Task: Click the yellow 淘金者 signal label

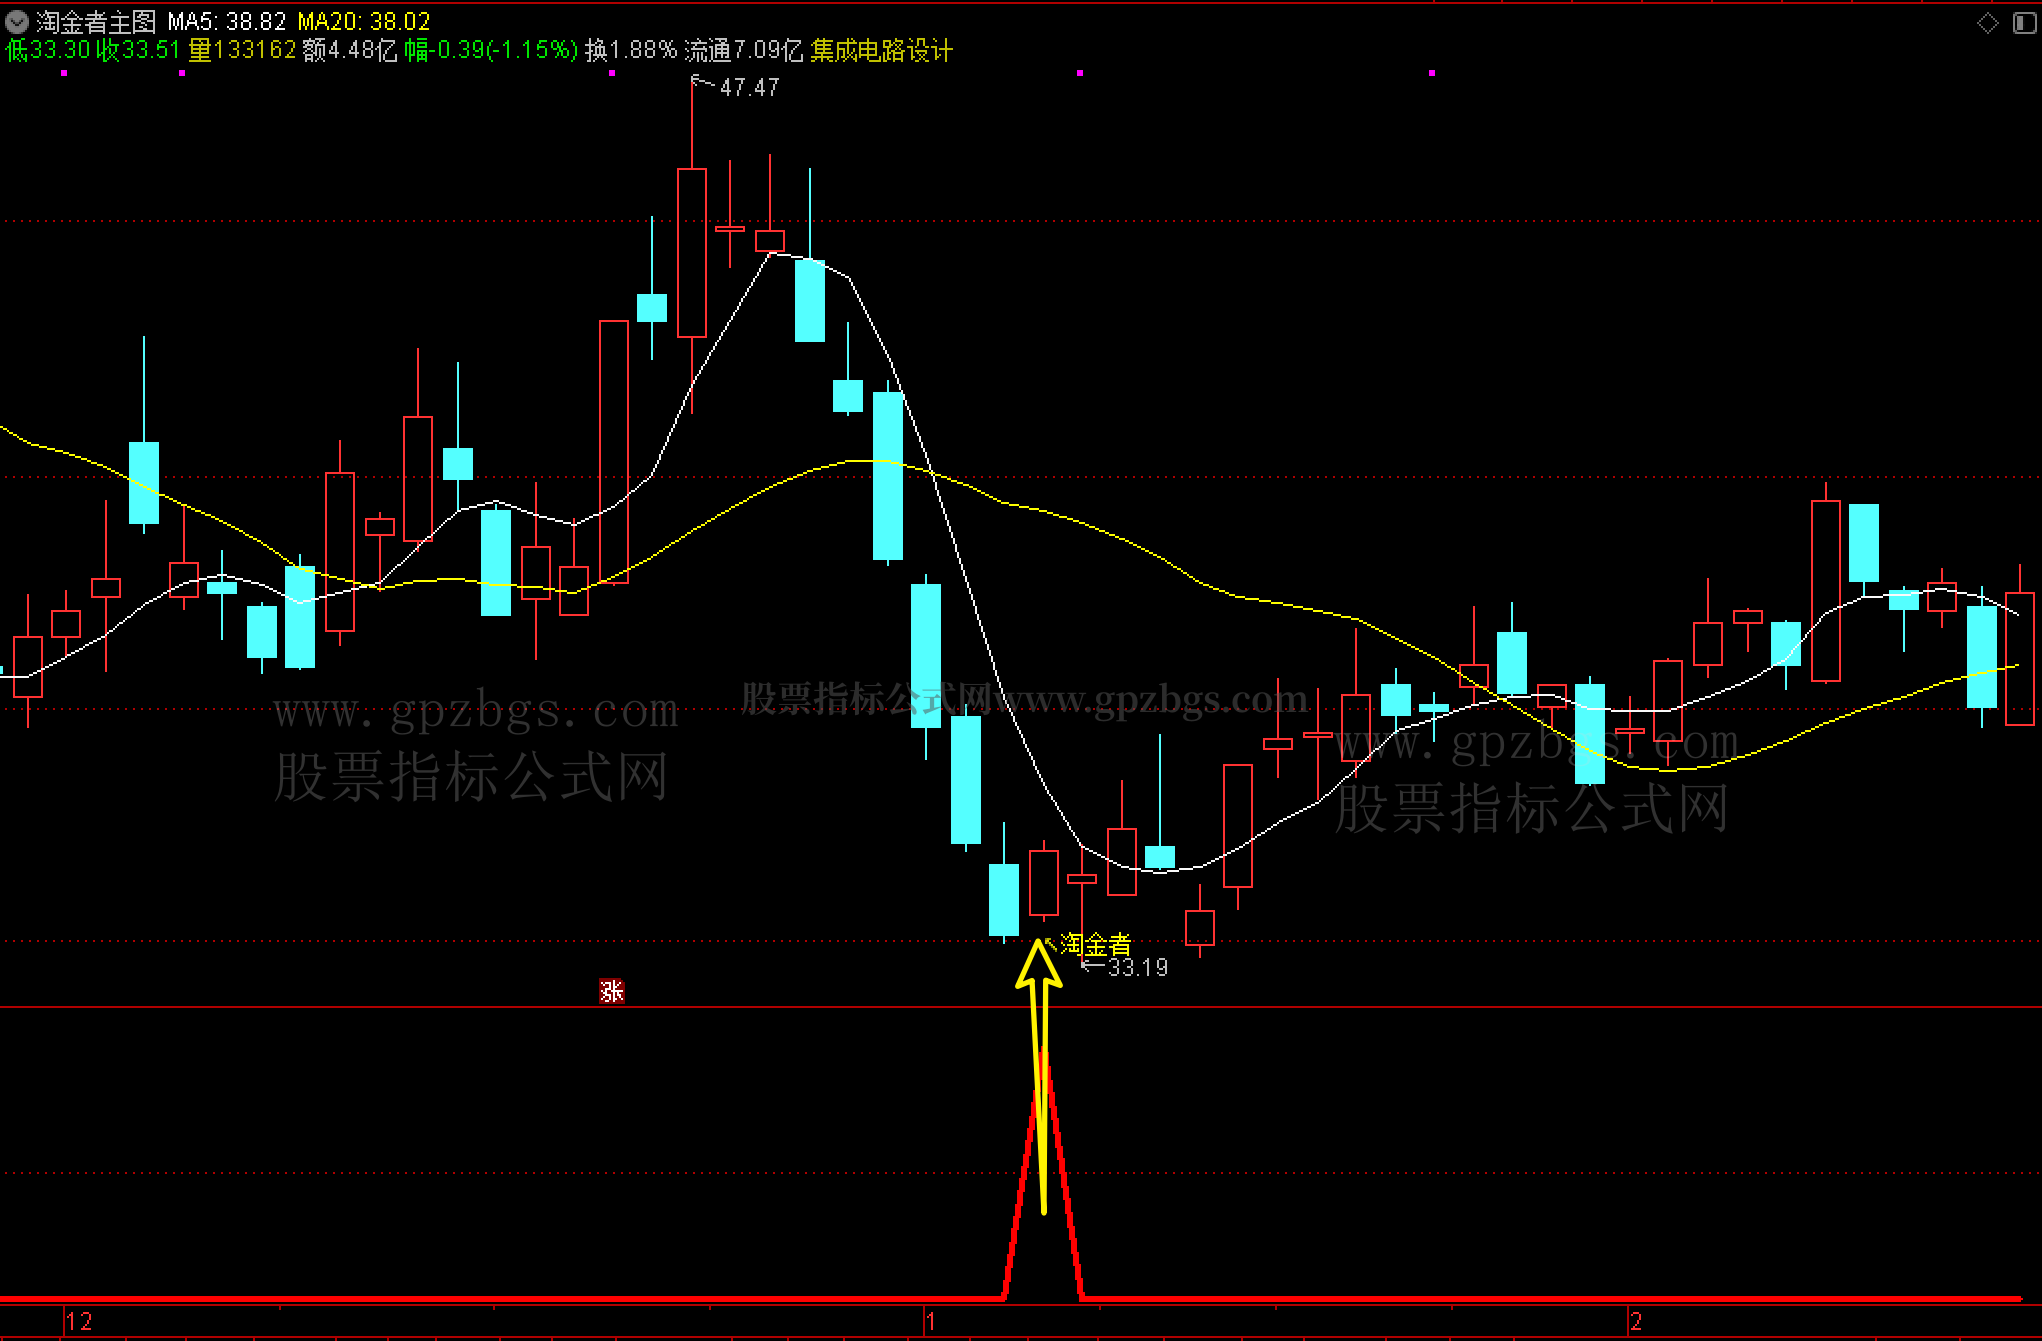Action: (x=1095, y=944)
